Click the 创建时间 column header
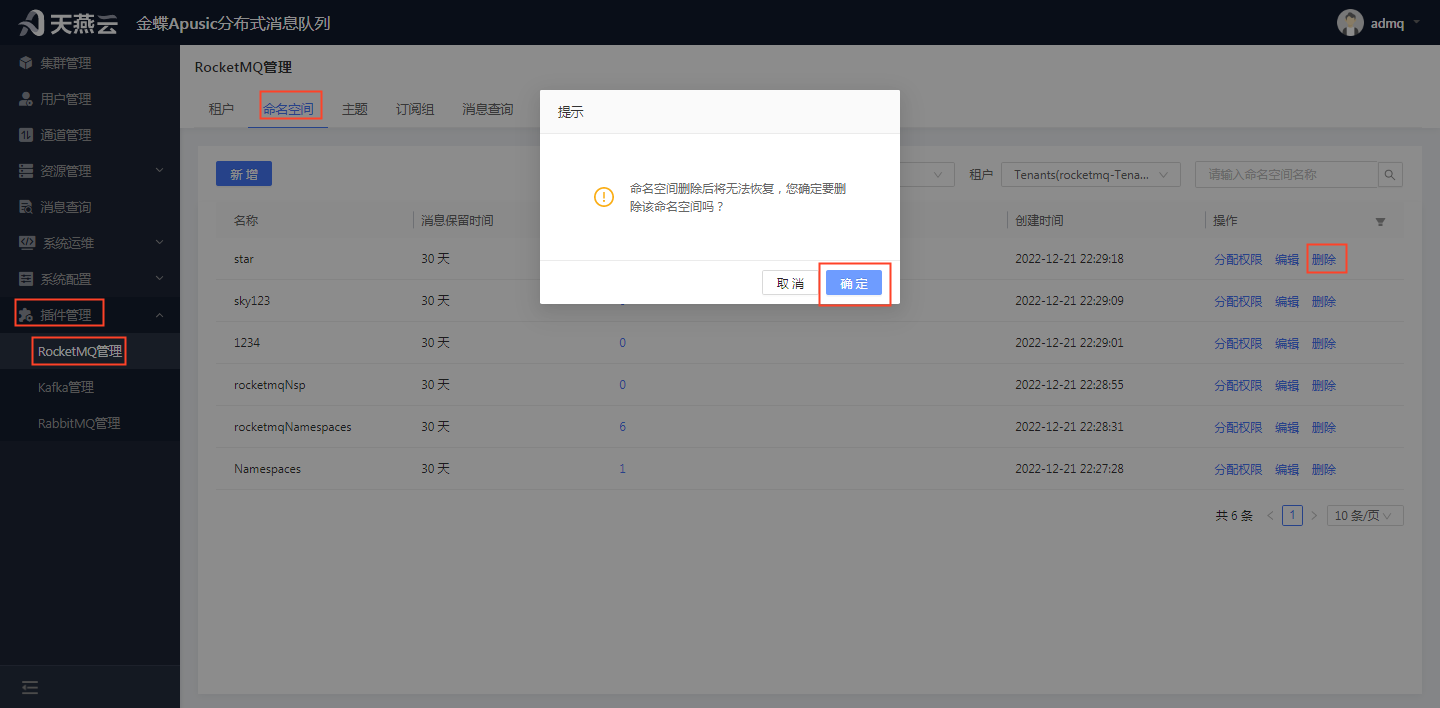 pyautogui.click(x=1039, y=221)
